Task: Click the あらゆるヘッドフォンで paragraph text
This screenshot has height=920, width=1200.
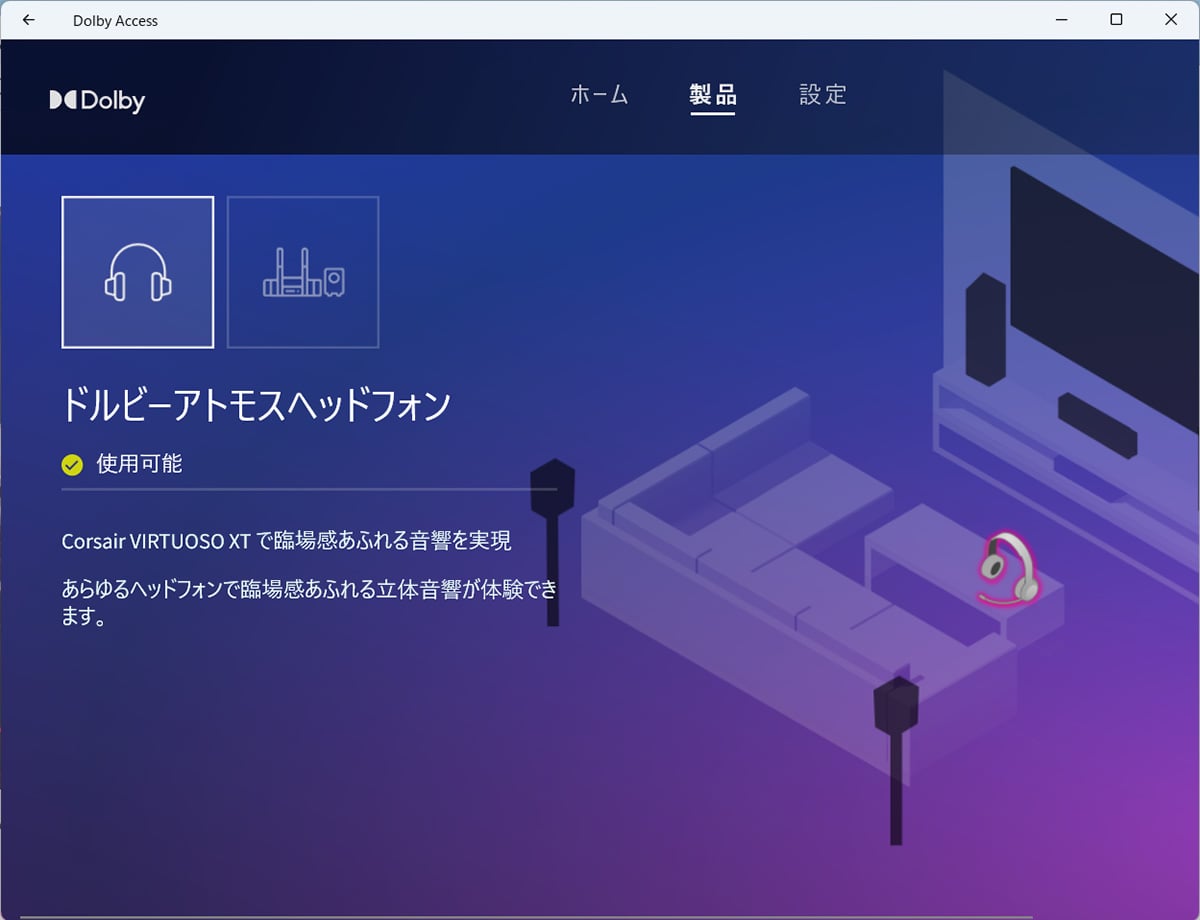Action: (x=309, y=603)
